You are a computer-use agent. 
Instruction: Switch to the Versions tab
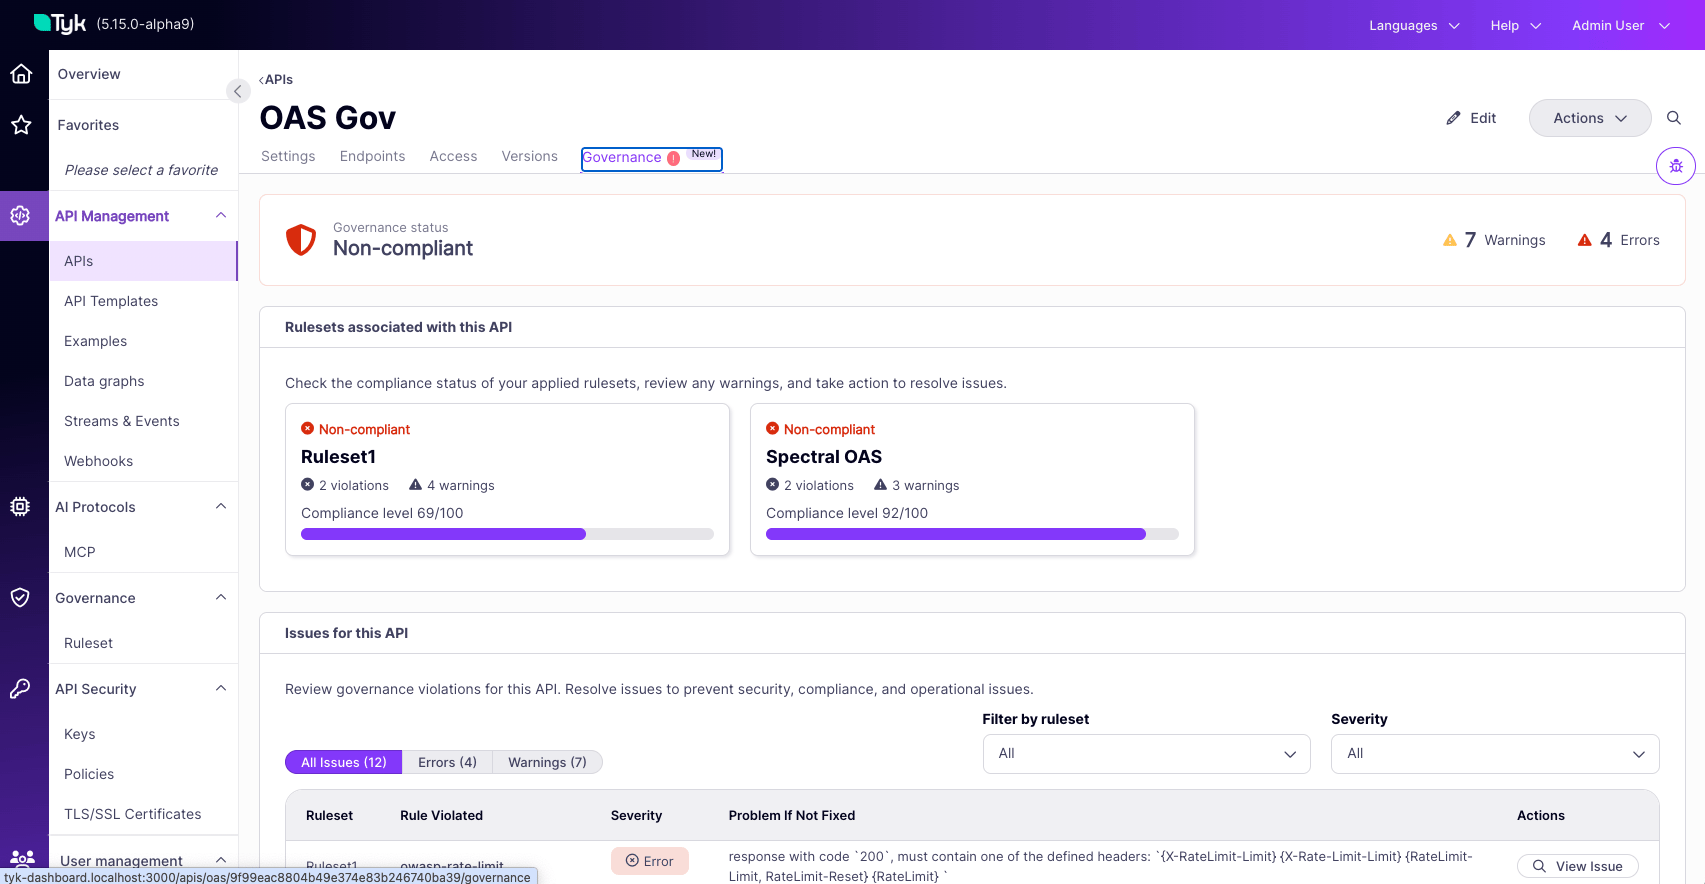coord(529,156)
